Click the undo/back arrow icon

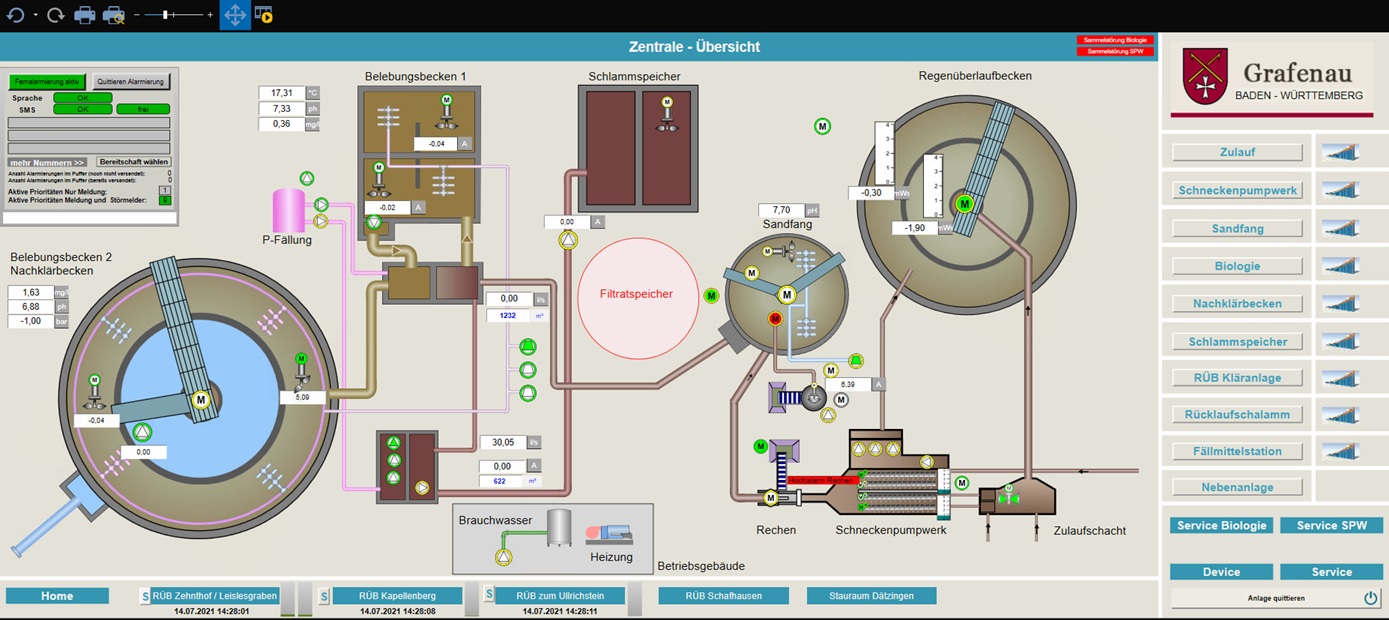[15, 15]
